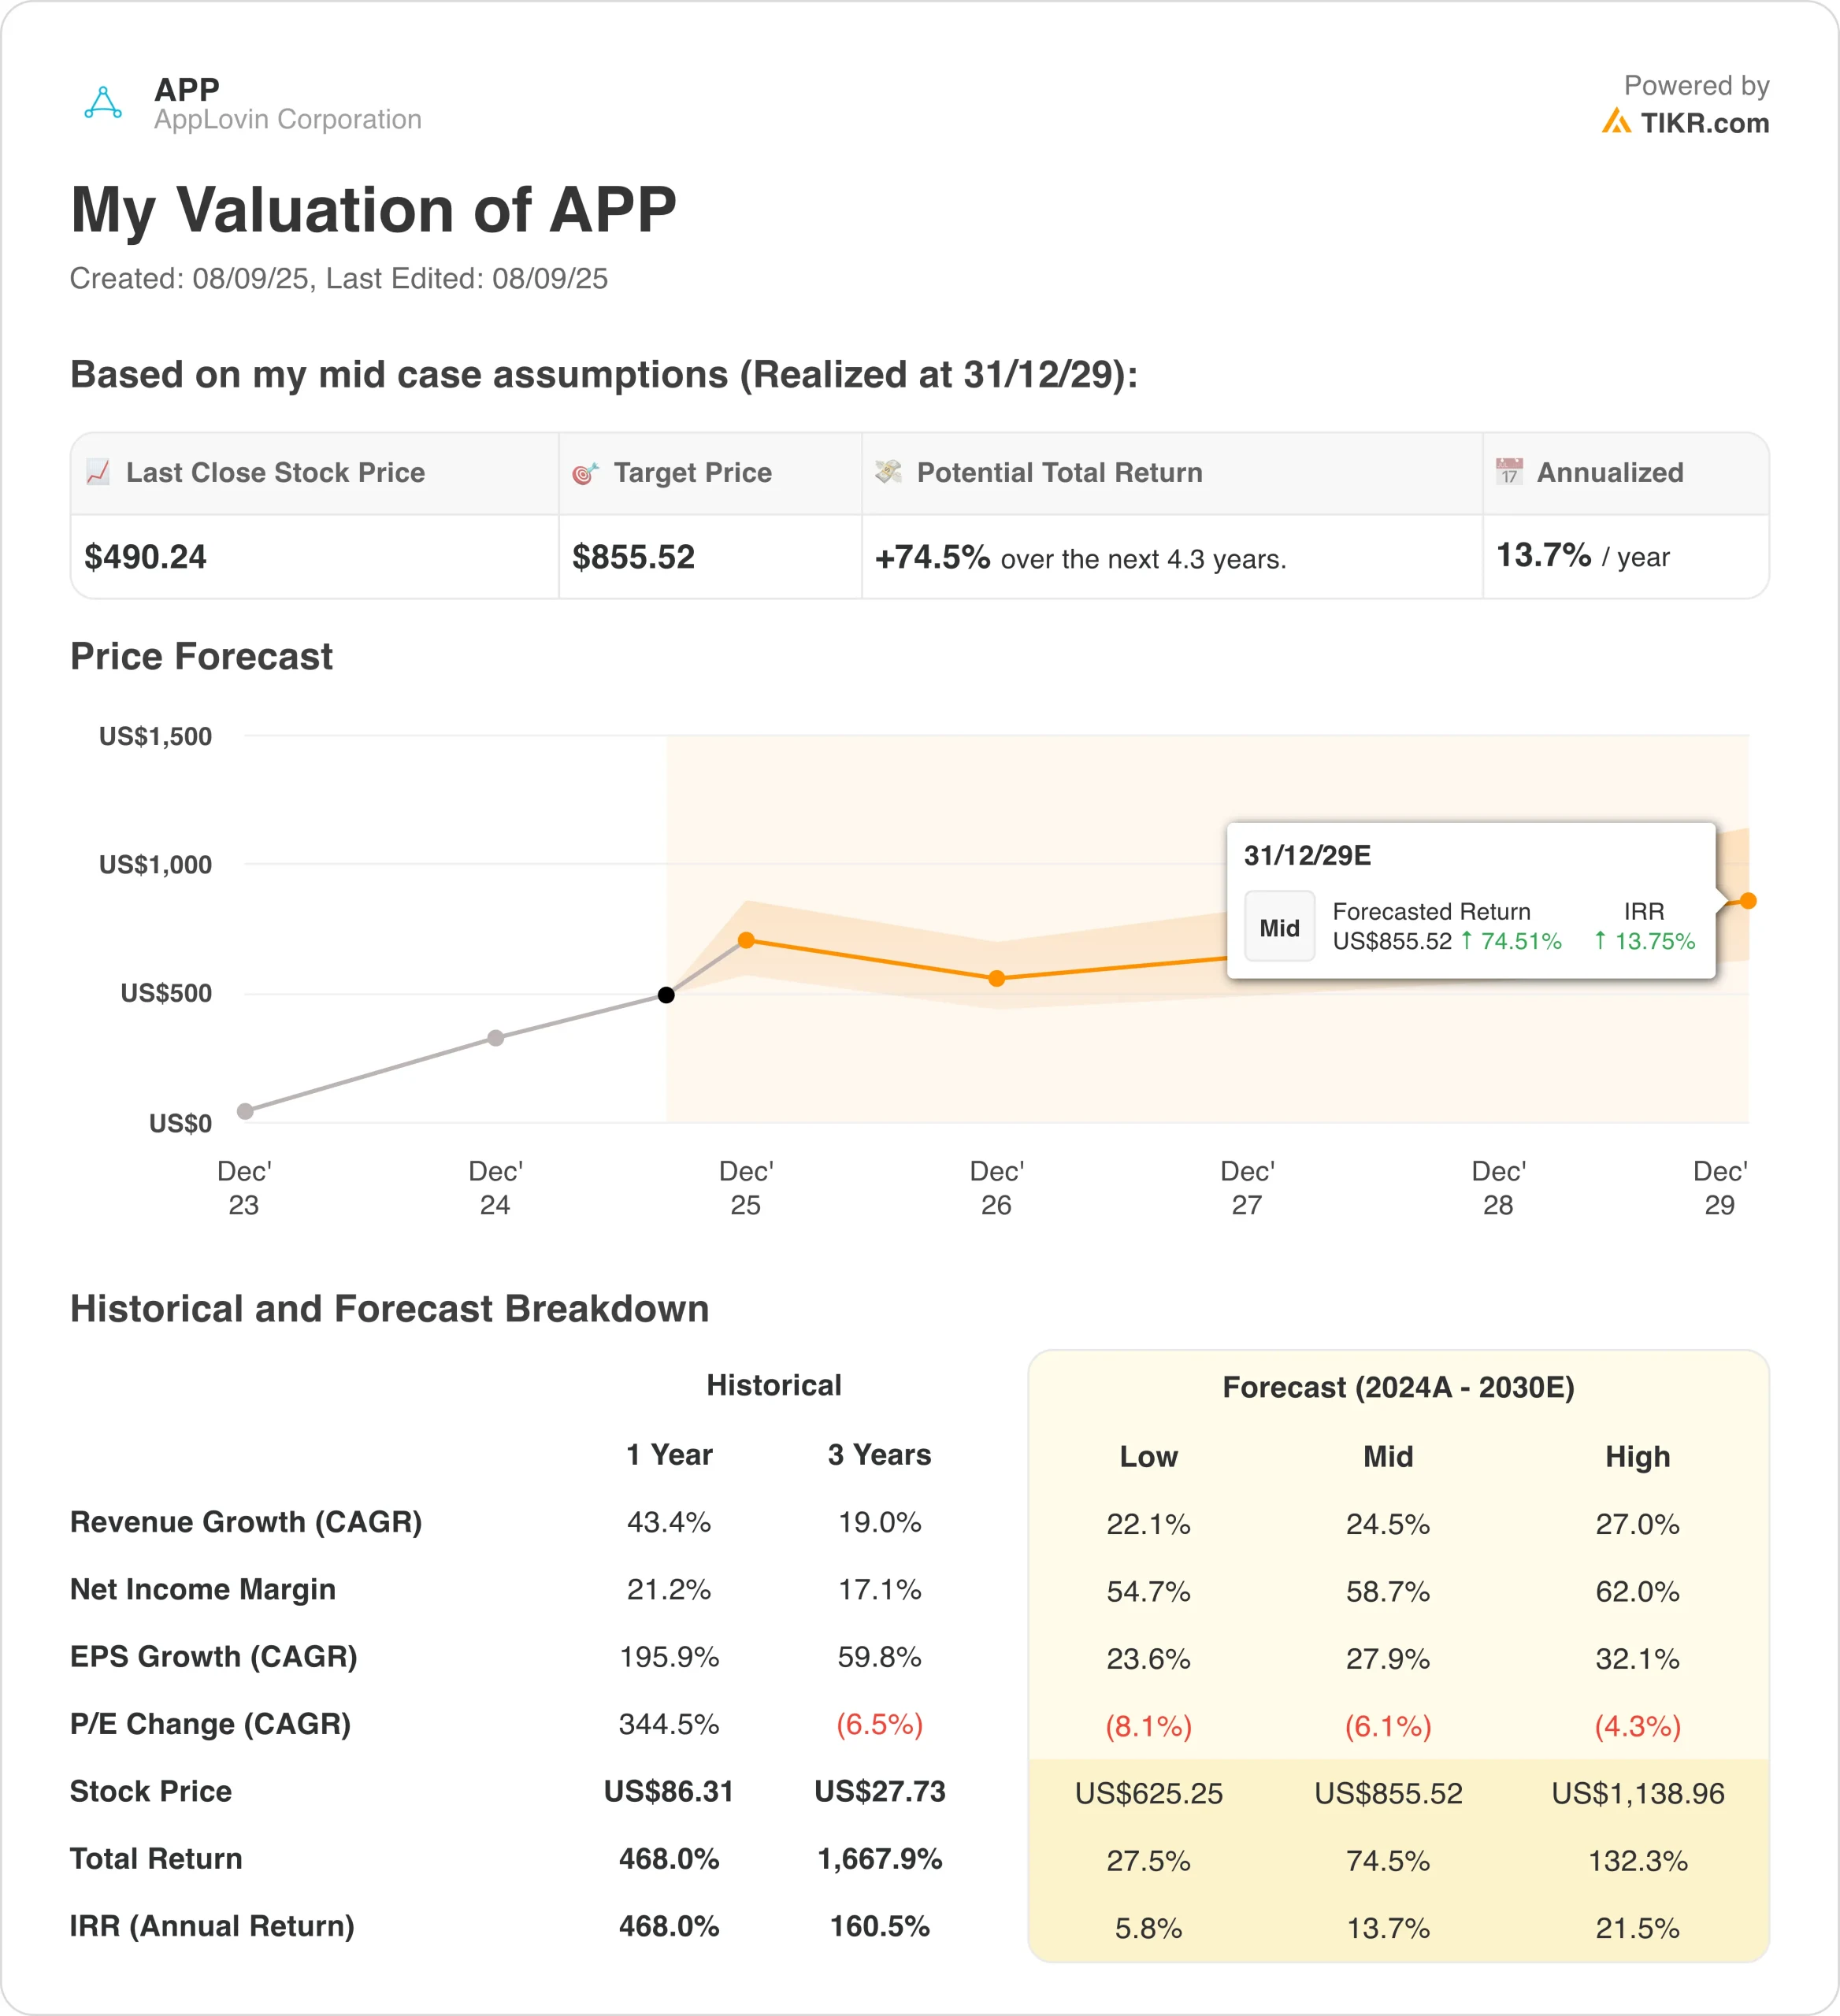Click the APP ticker symbol heading

coord(187,89)
